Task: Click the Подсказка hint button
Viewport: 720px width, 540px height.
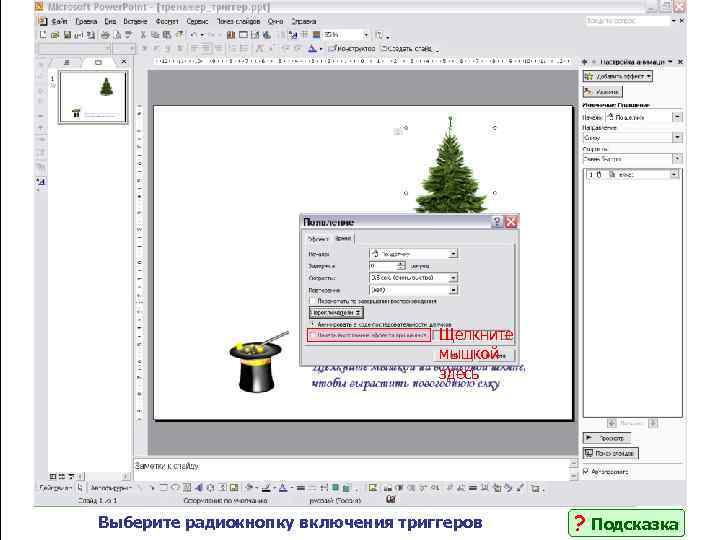Action: pos(626,523)
